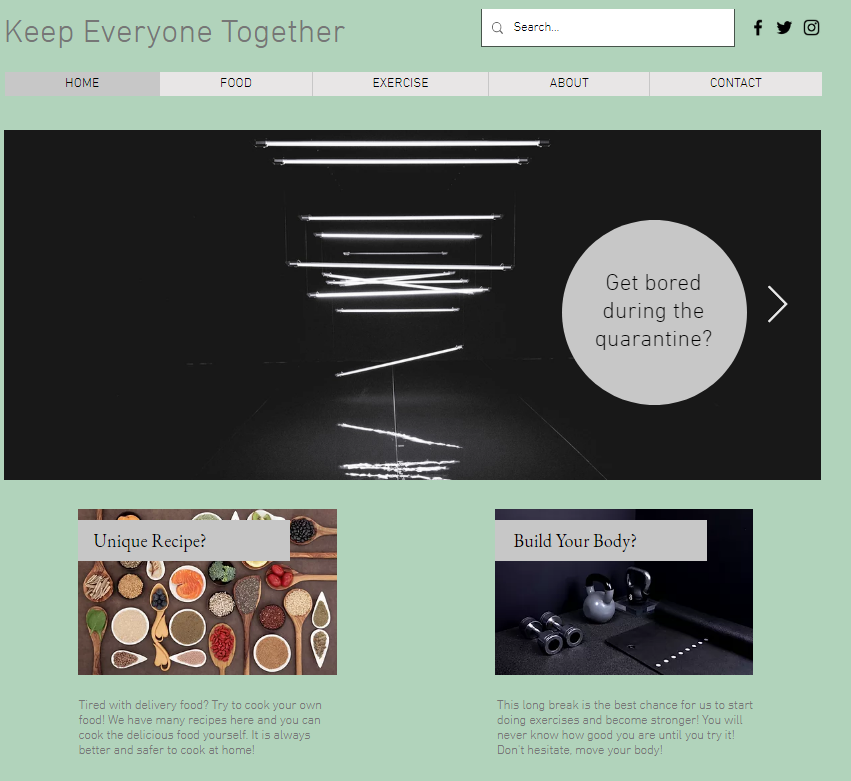The height and width of the screenshot is (781, 851).
Task: Advance slideshow with right arrow
Action: tap(777, 304)
